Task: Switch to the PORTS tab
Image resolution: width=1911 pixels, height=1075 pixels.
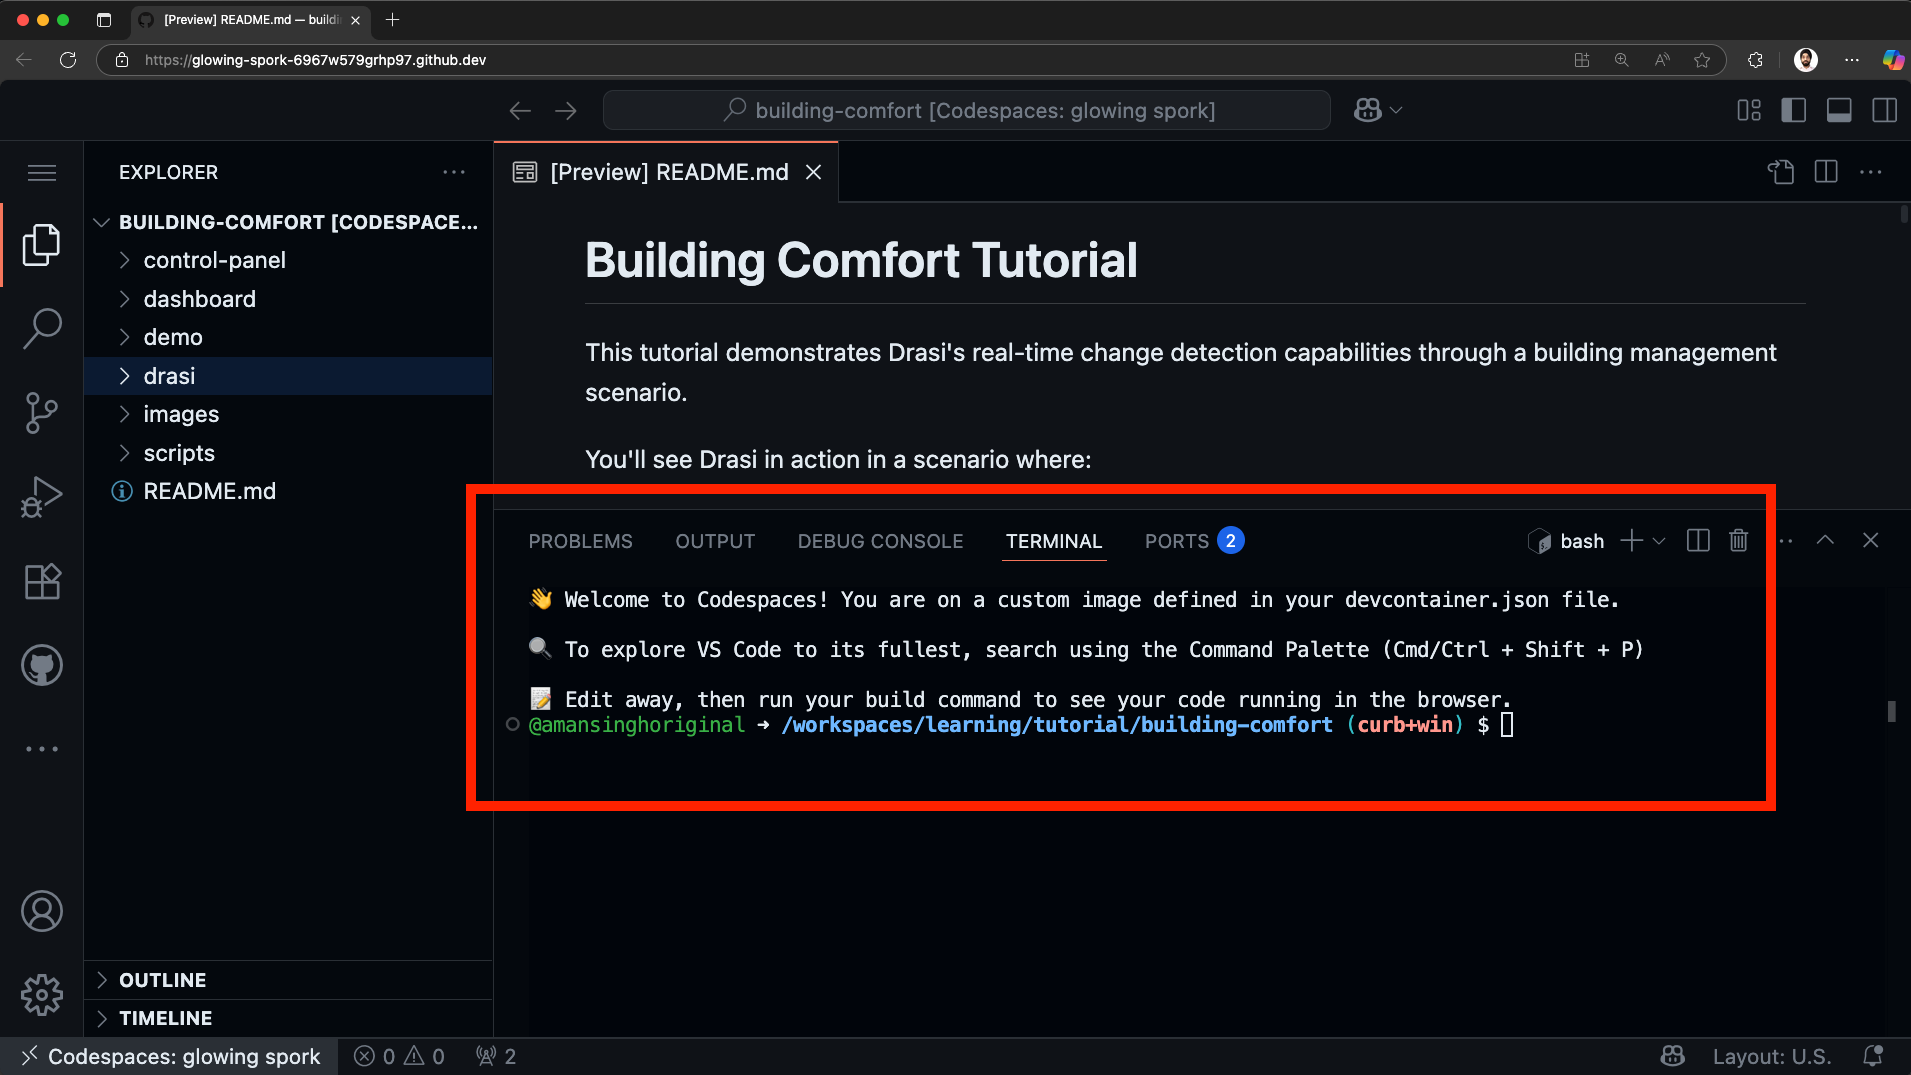Action: click(1176, 540)
